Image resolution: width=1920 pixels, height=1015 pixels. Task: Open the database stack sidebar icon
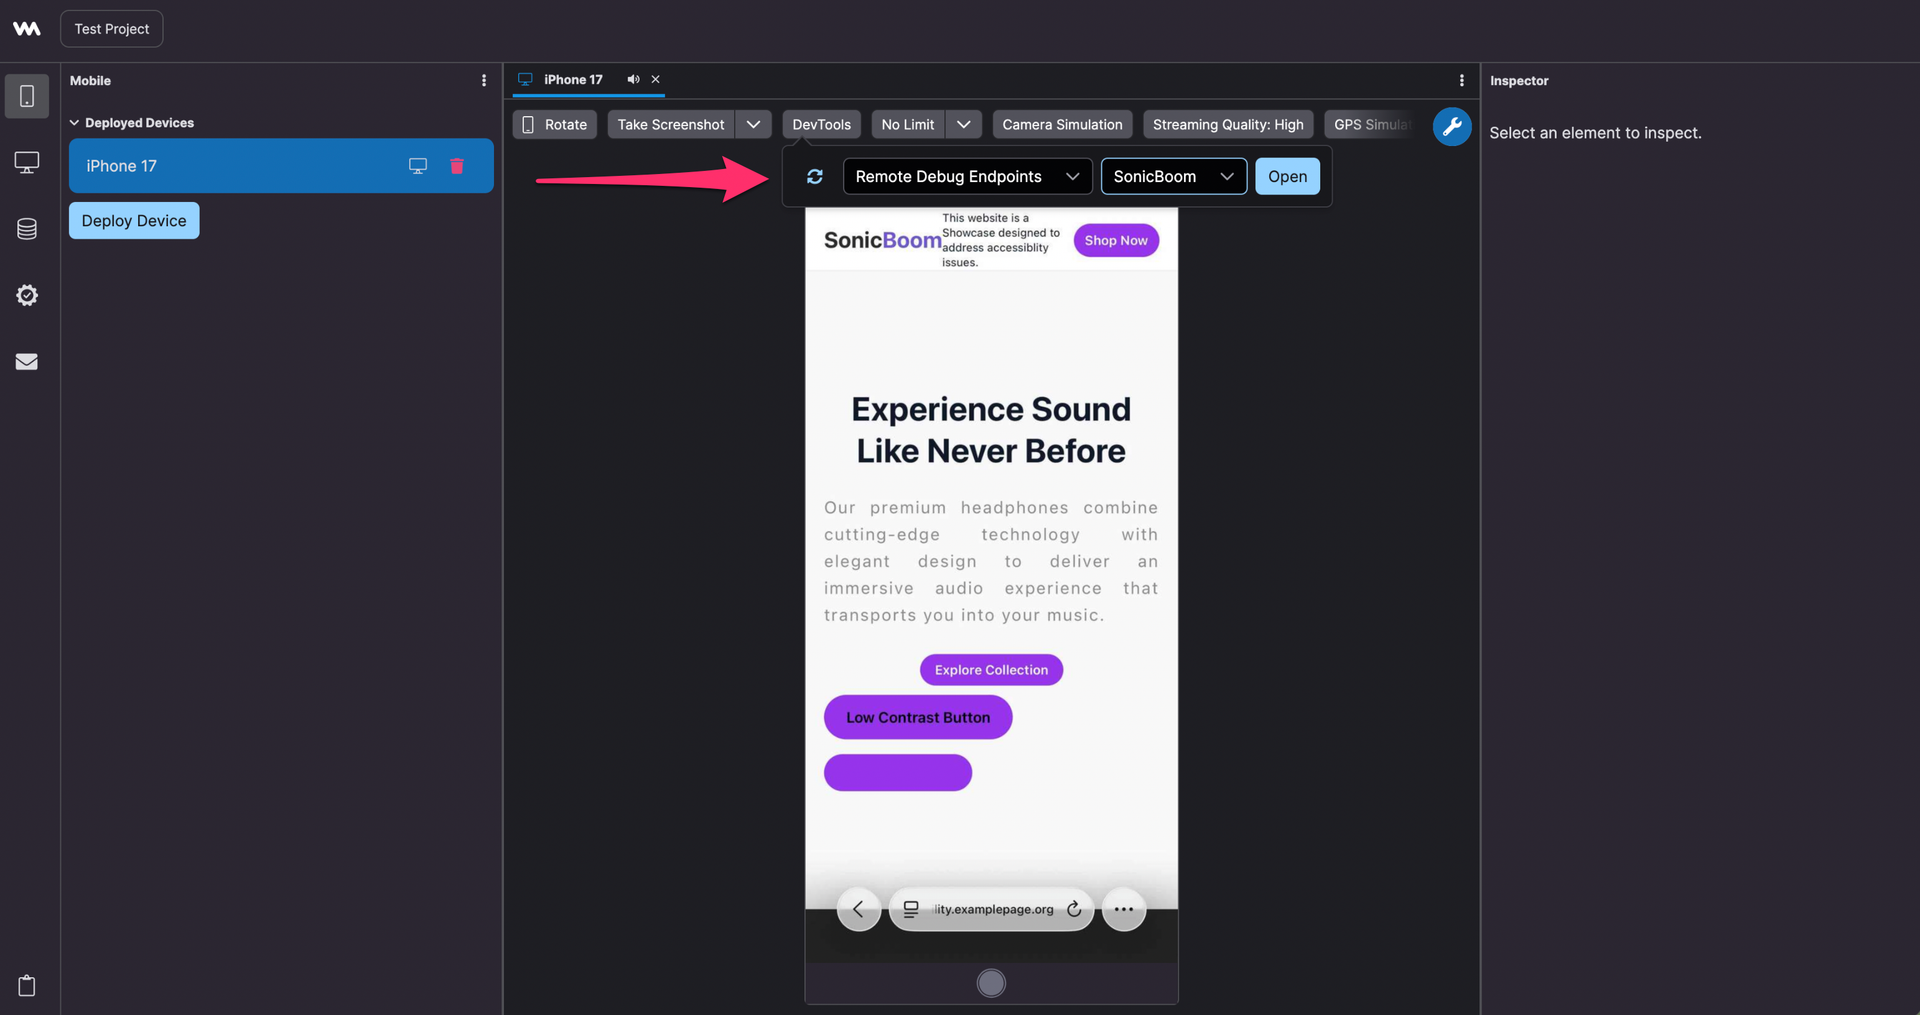coord(27,229)
